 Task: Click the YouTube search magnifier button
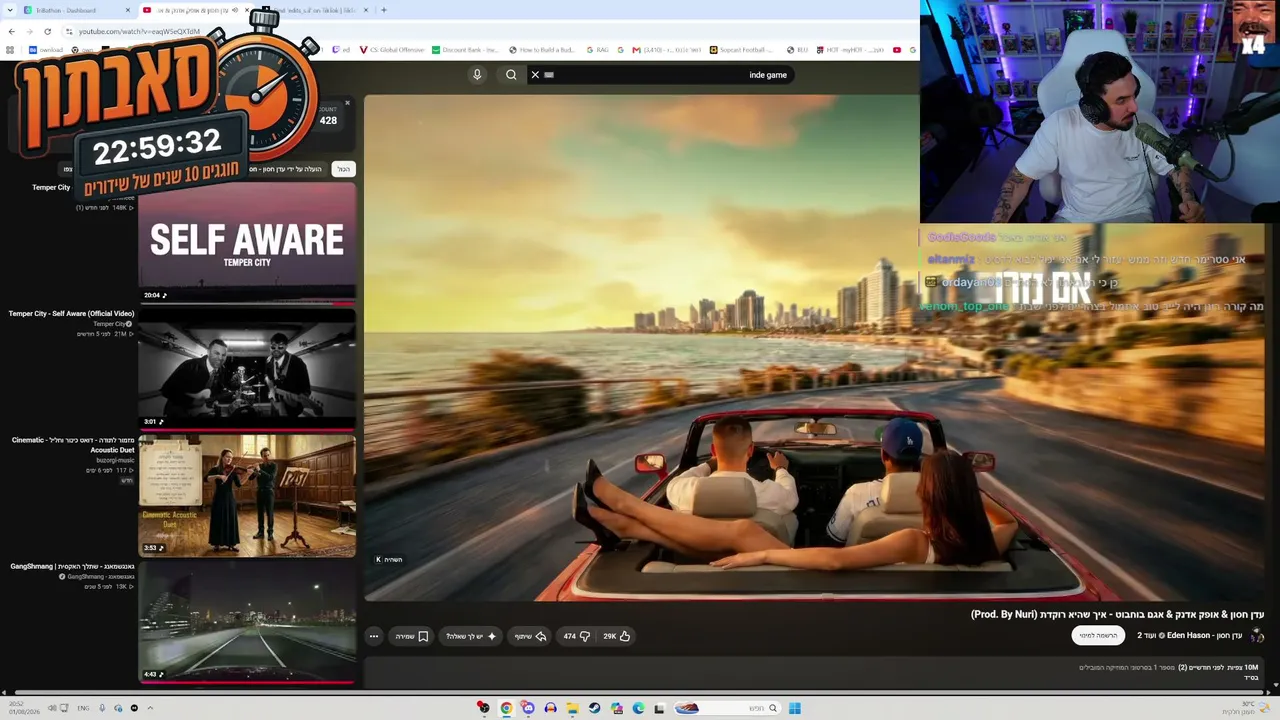(511, 75)
